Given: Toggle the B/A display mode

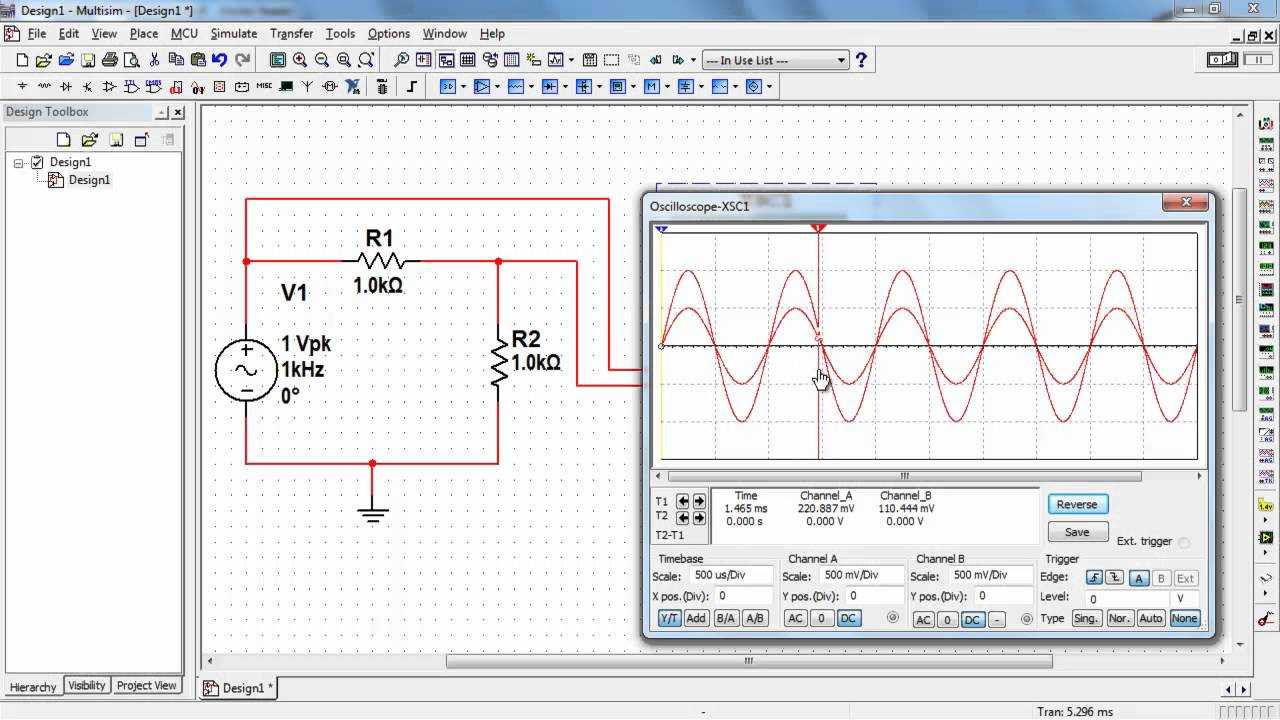Looking at the screenshot, I should coord(725,618).
